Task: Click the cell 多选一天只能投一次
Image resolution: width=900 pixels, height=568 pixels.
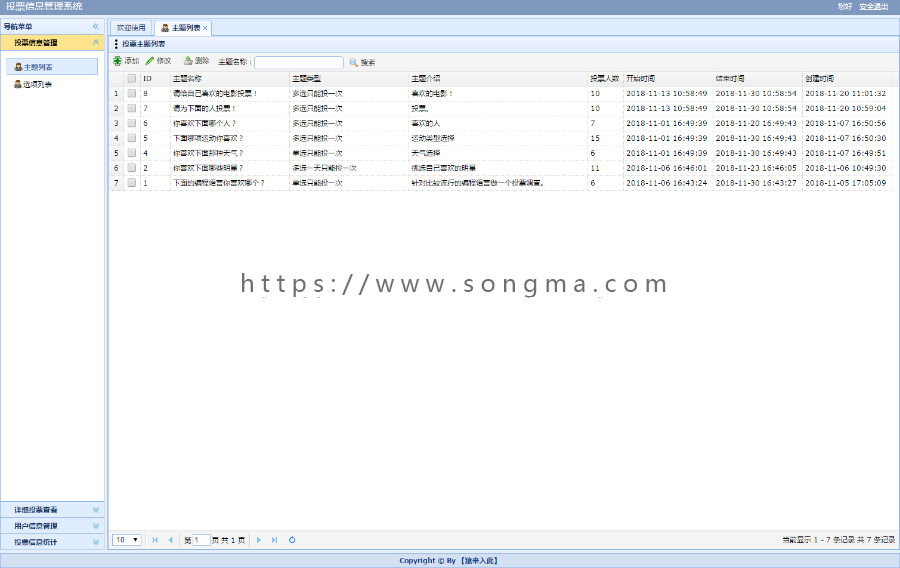Action: click(x=324, y=168)
